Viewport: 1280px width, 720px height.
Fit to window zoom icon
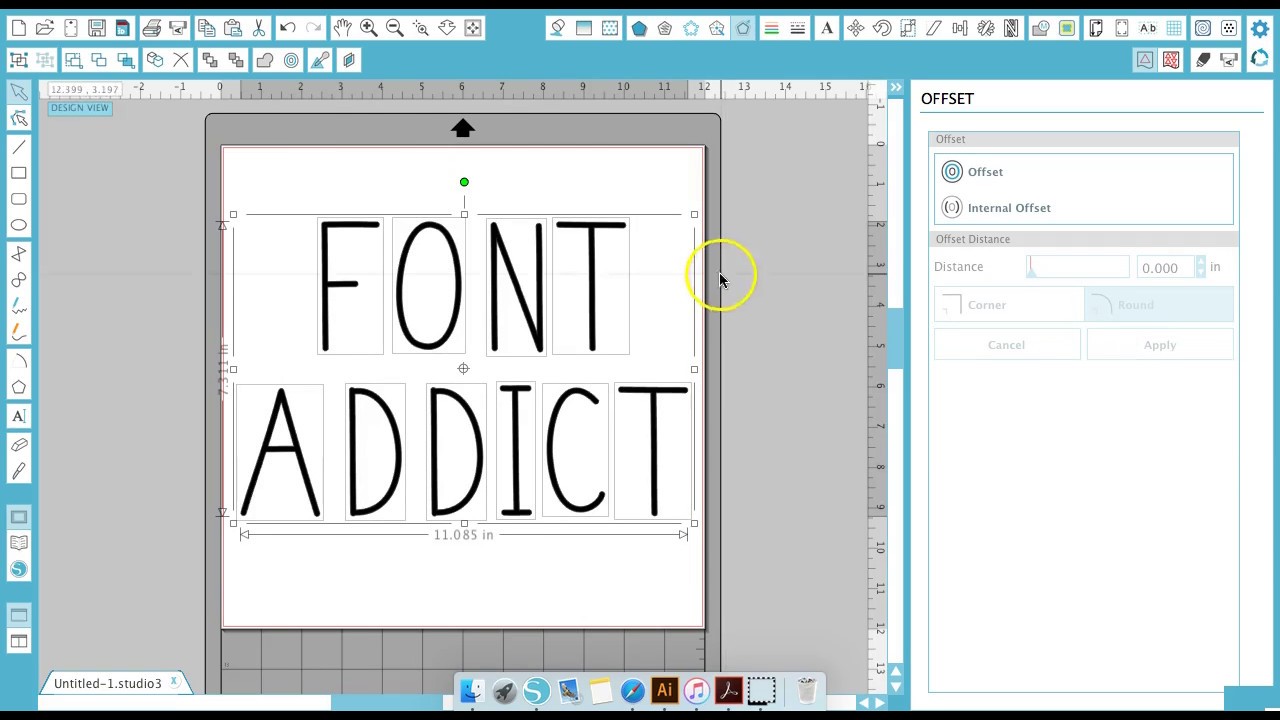point(473,28)
